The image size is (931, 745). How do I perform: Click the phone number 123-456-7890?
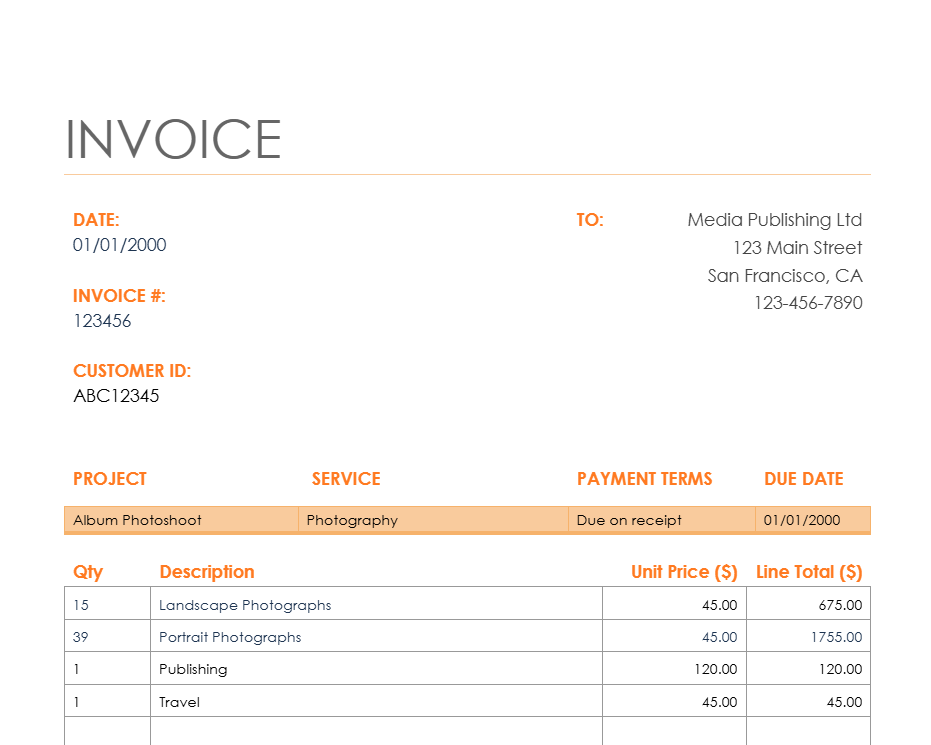point(808,303)
